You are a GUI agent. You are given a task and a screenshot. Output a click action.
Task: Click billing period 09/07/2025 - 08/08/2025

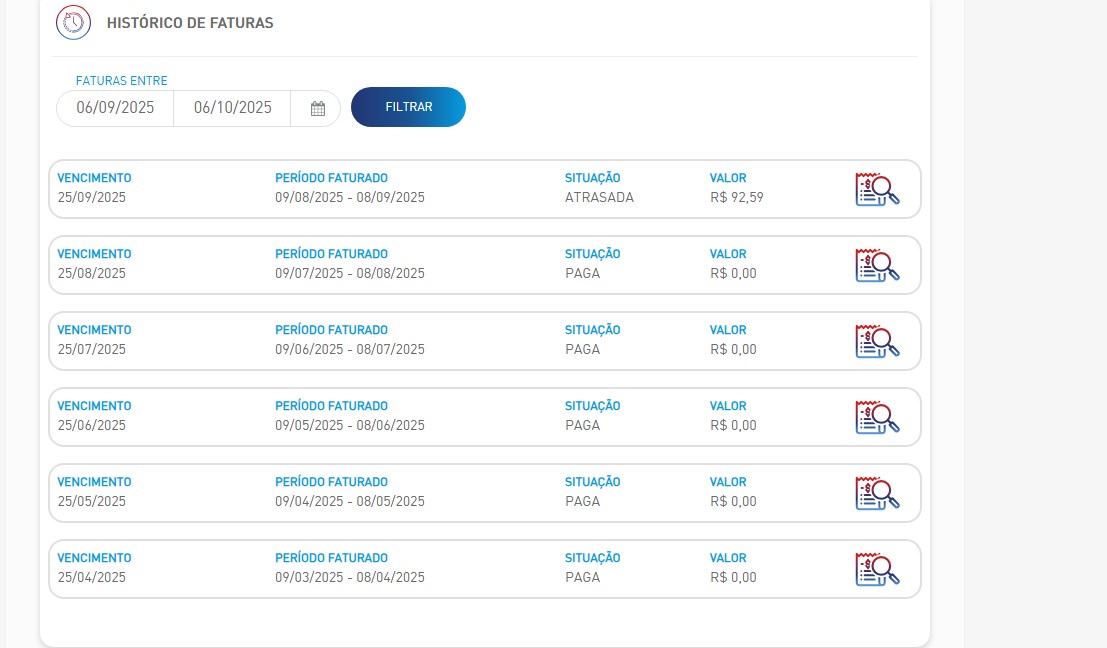[x=350, y=274]
